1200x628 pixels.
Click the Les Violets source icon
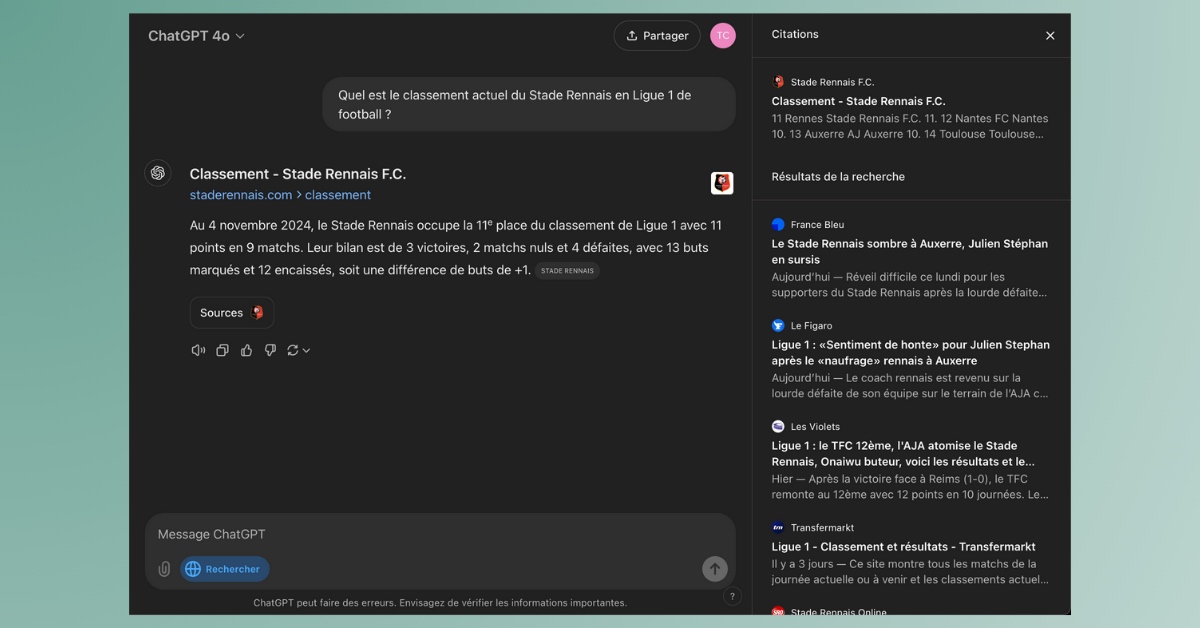point(778,426)
